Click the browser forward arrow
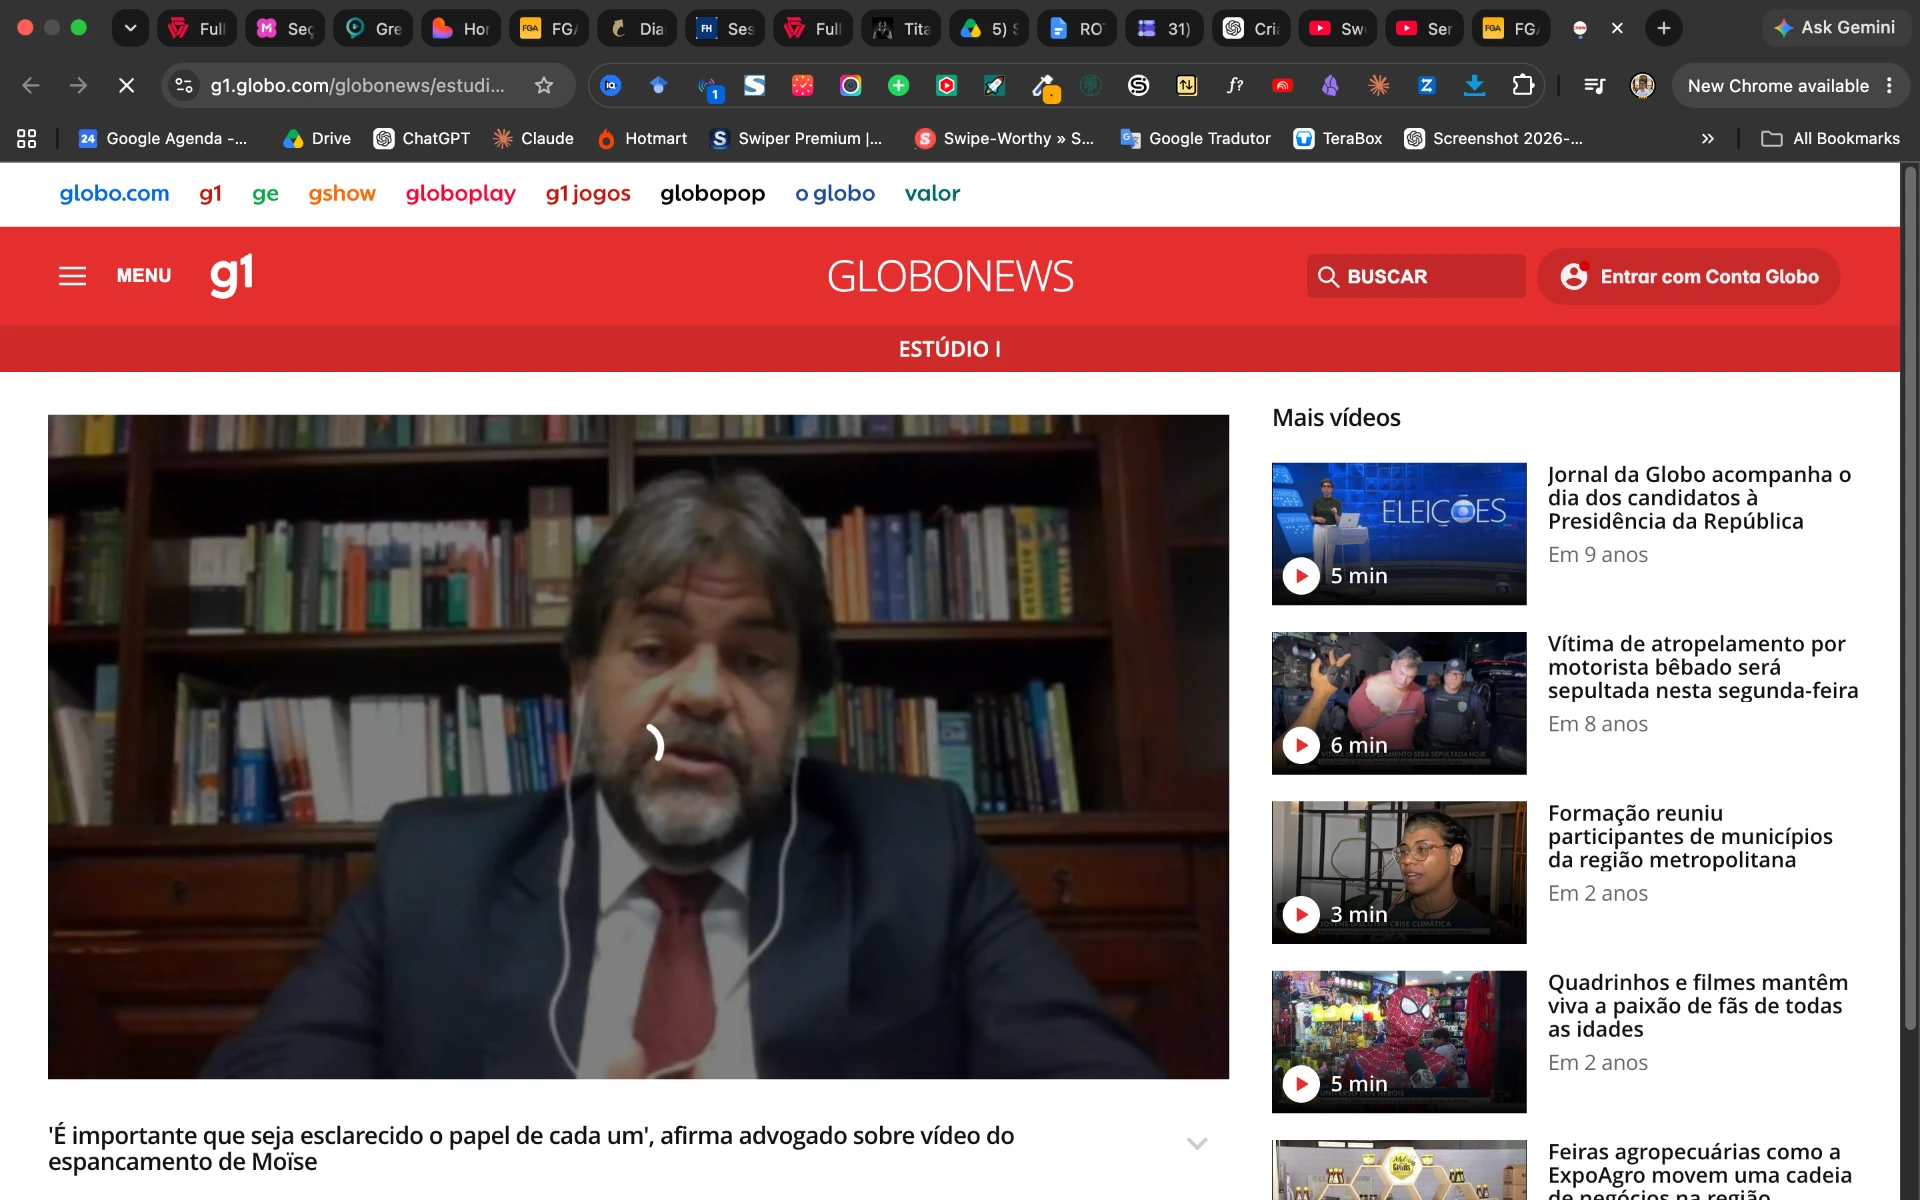This screenshot has height=1200, width=1920. (78, 86)
